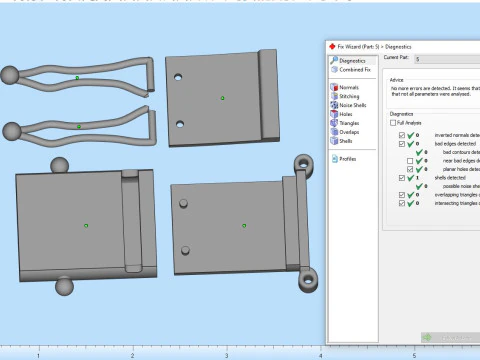The height and width of the screenshot is (360, 480).
Task: Toggle the shells detected checkbox
Action: 402,178
